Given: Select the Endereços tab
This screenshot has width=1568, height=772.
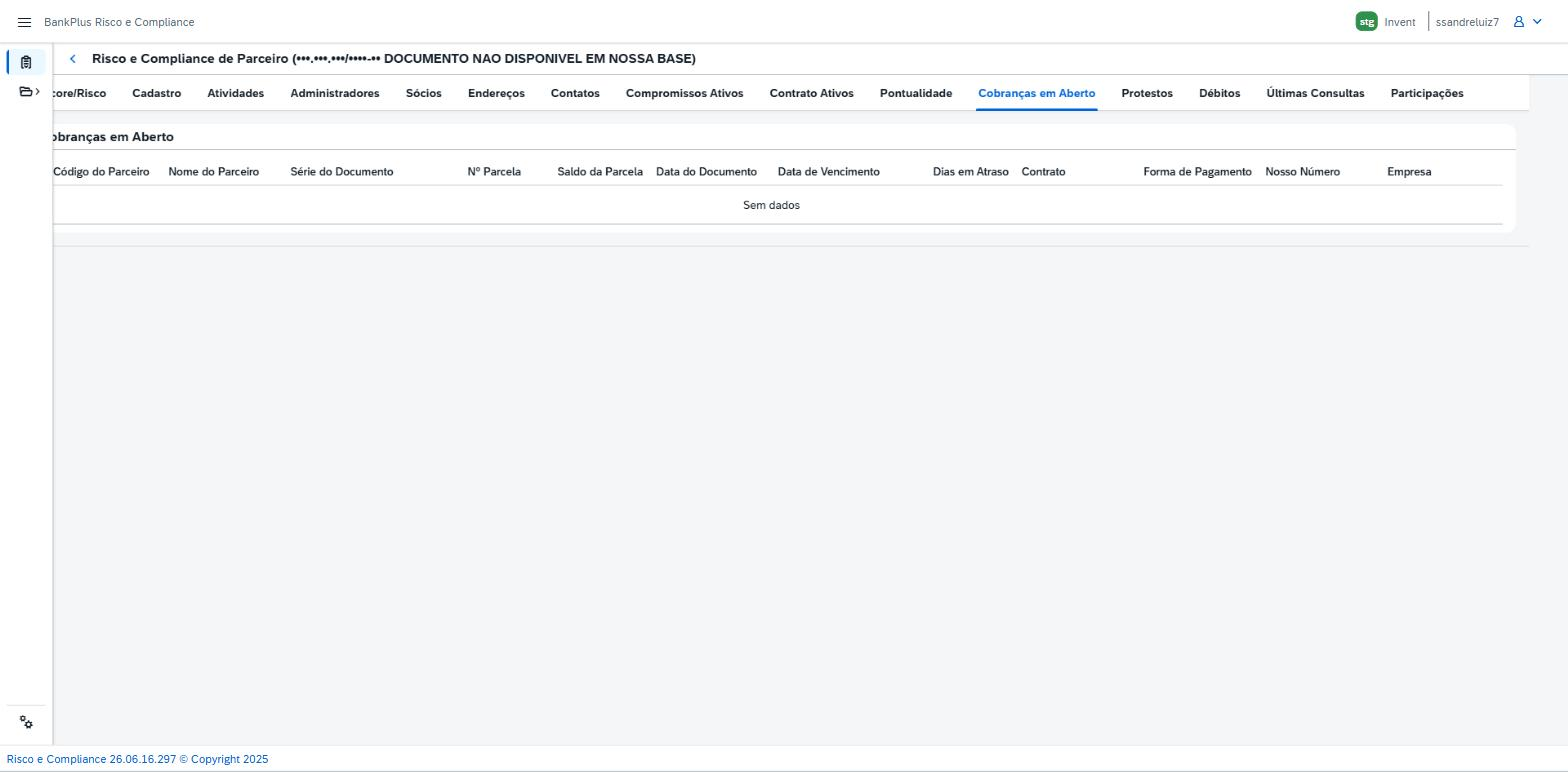Looking at the screenshot, I should click(496, 93).
